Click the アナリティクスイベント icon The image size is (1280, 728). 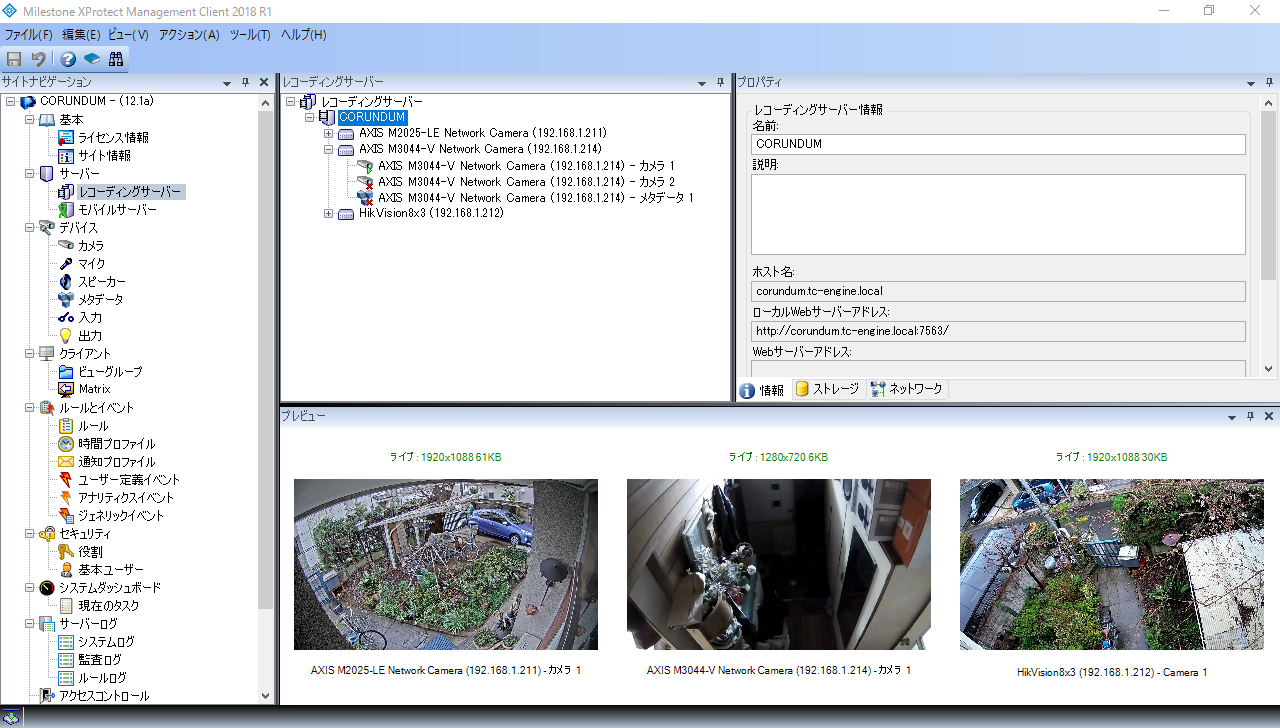click(x=66, y=497)
